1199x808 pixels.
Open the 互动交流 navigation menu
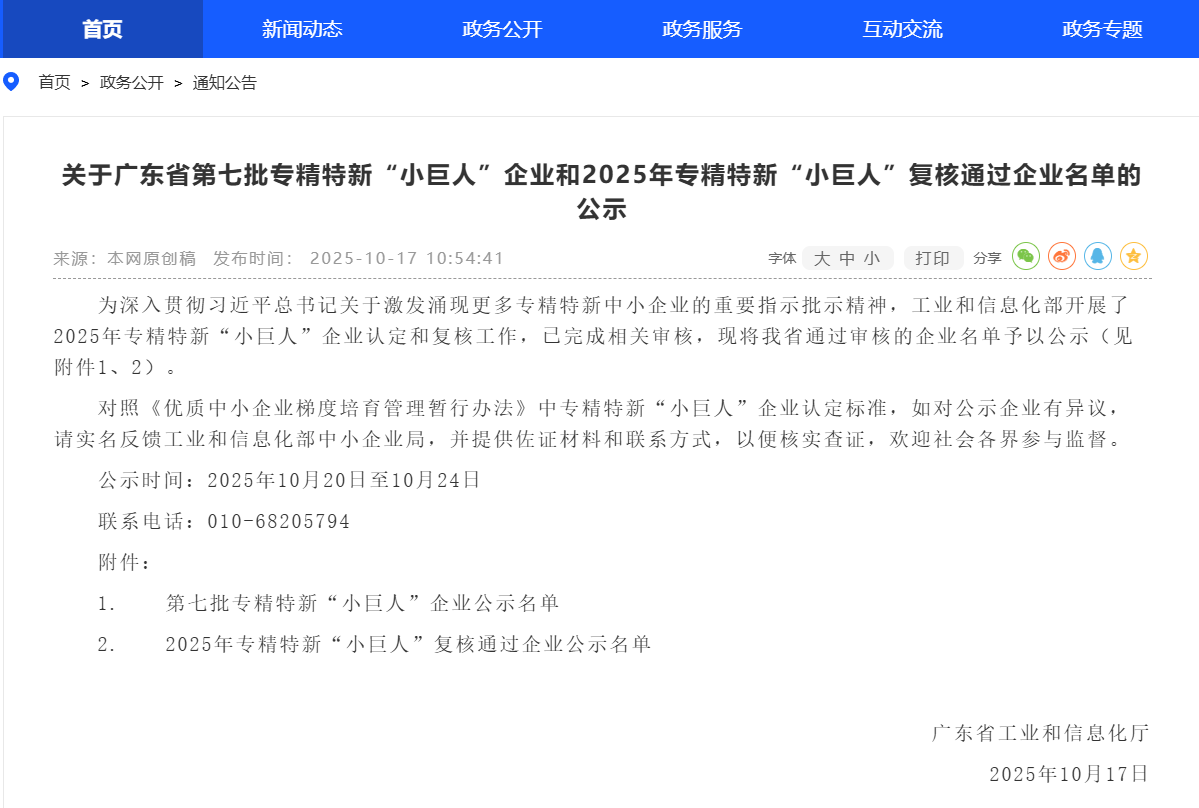(x=902, y=29)
